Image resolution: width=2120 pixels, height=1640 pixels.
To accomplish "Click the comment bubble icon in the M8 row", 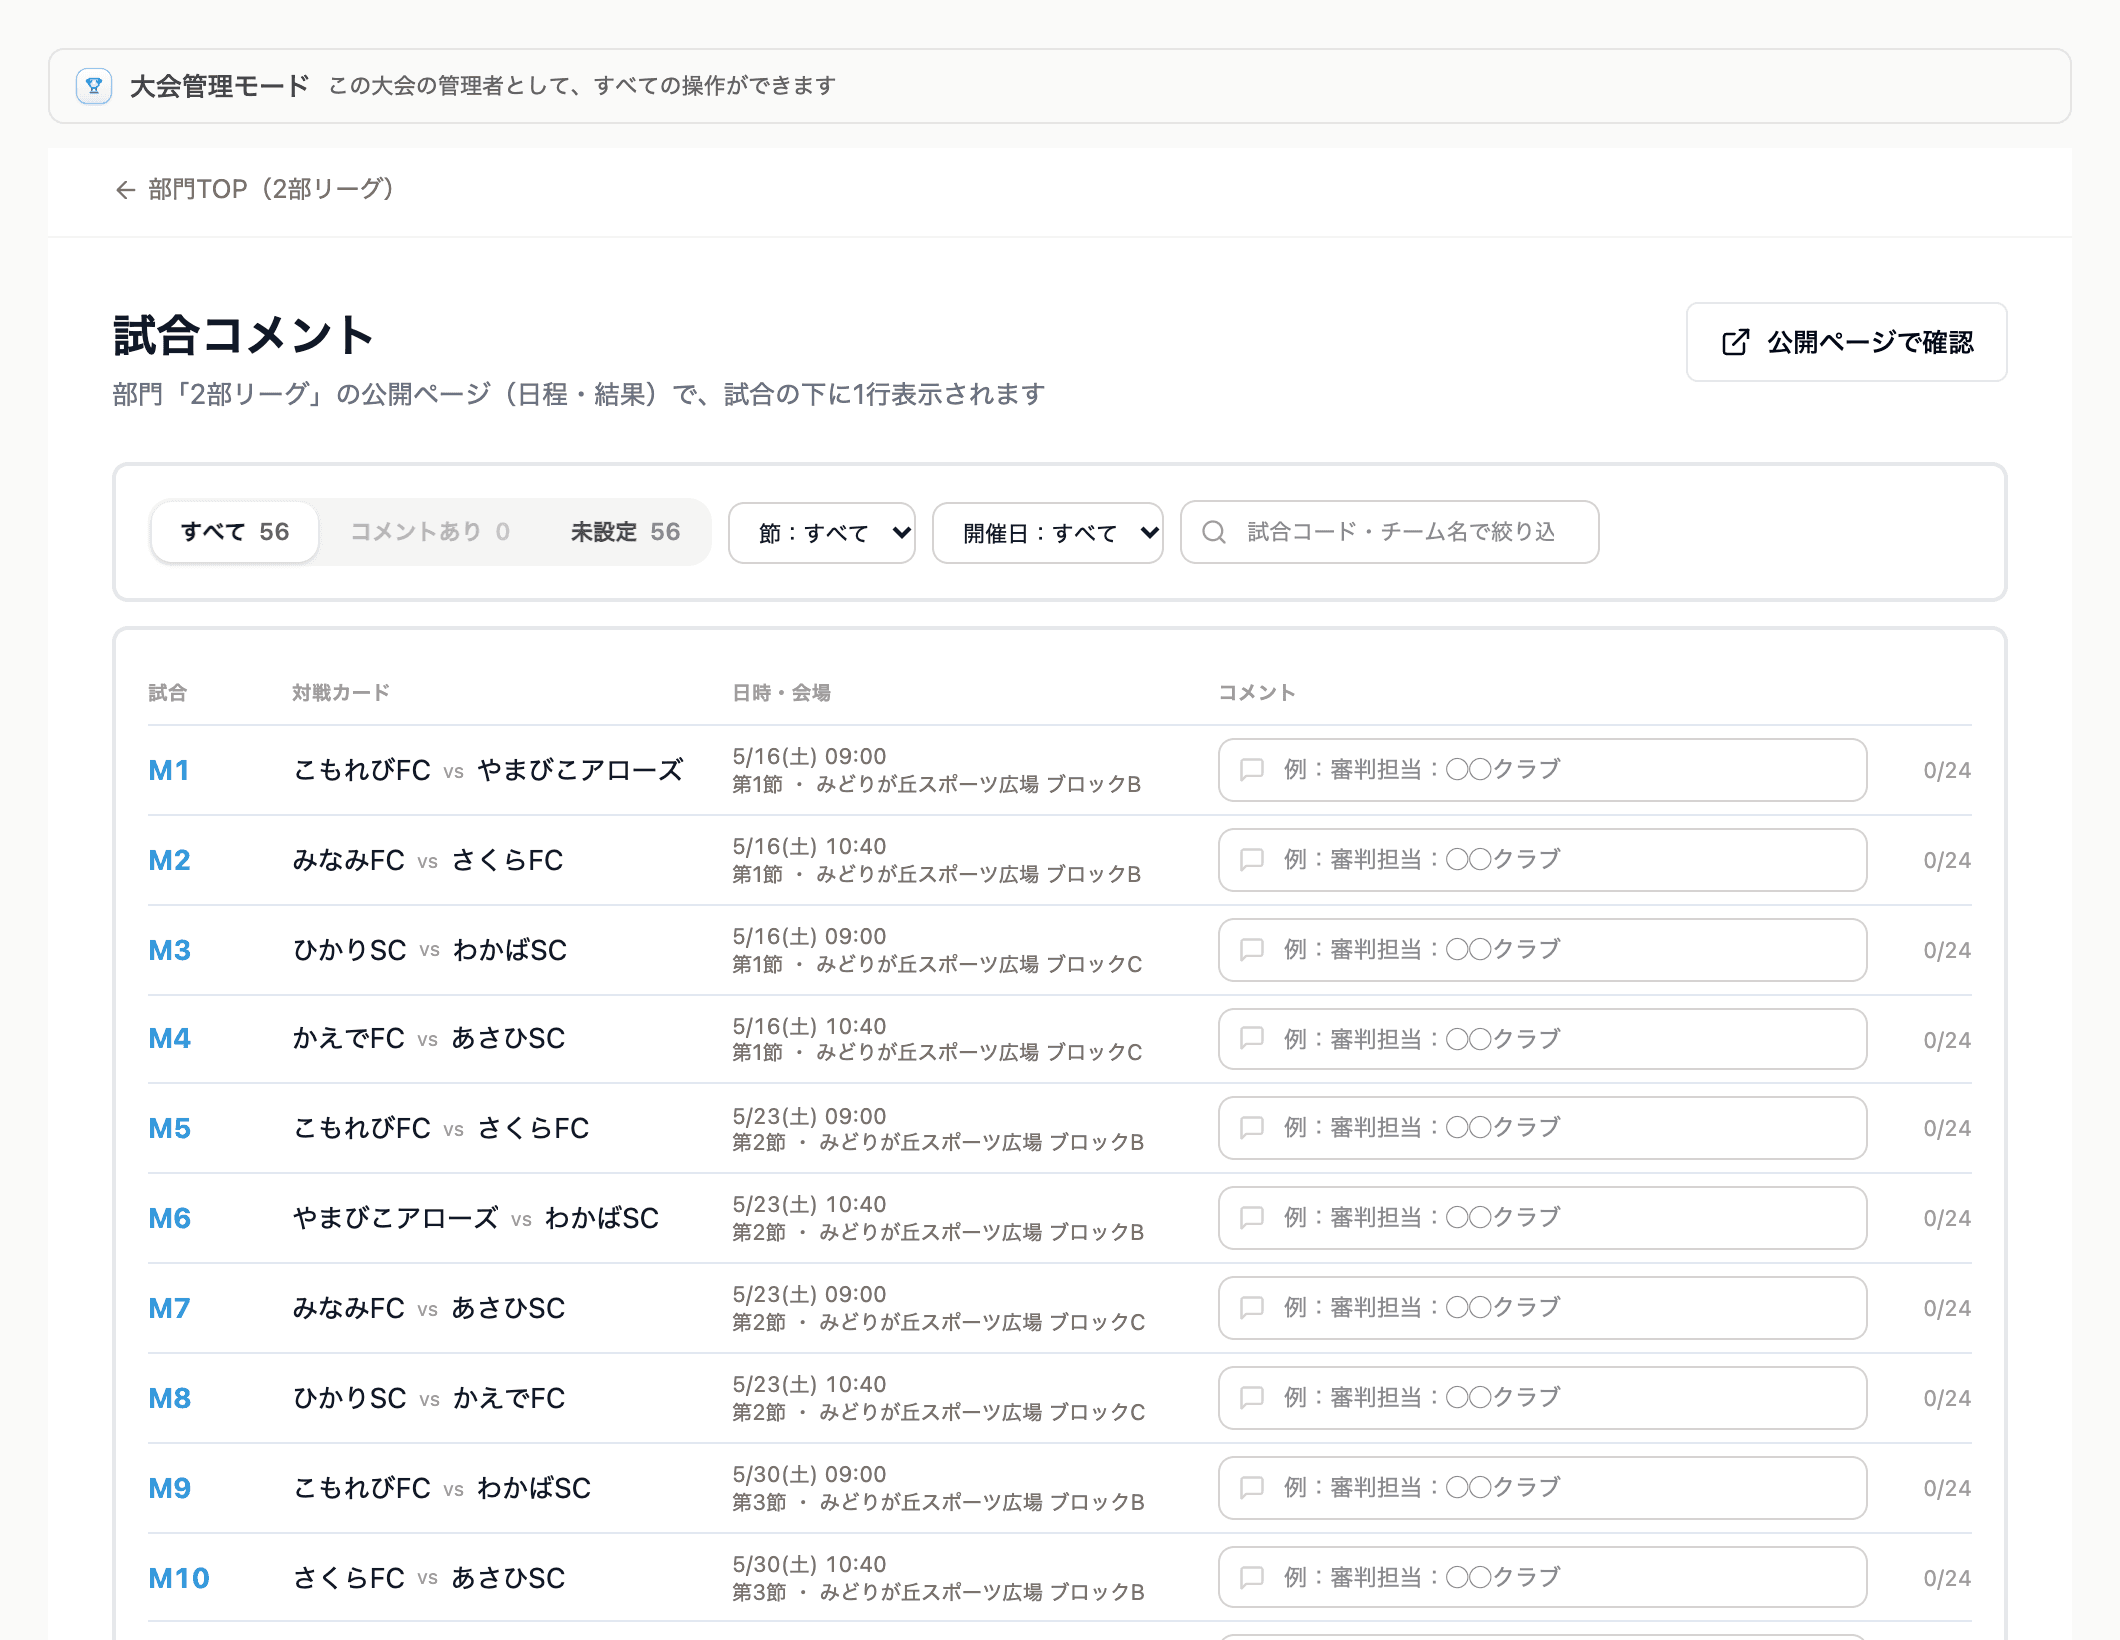I will (1251, 1397).
